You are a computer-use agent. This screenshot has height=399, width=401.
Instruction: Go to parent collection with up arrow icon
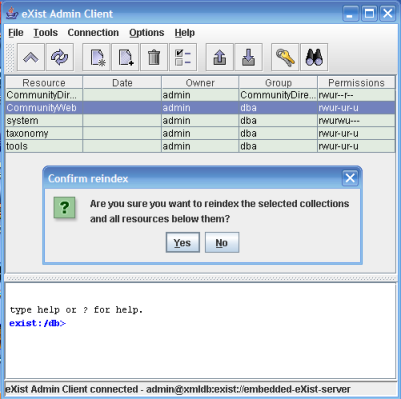pos(31,57)
